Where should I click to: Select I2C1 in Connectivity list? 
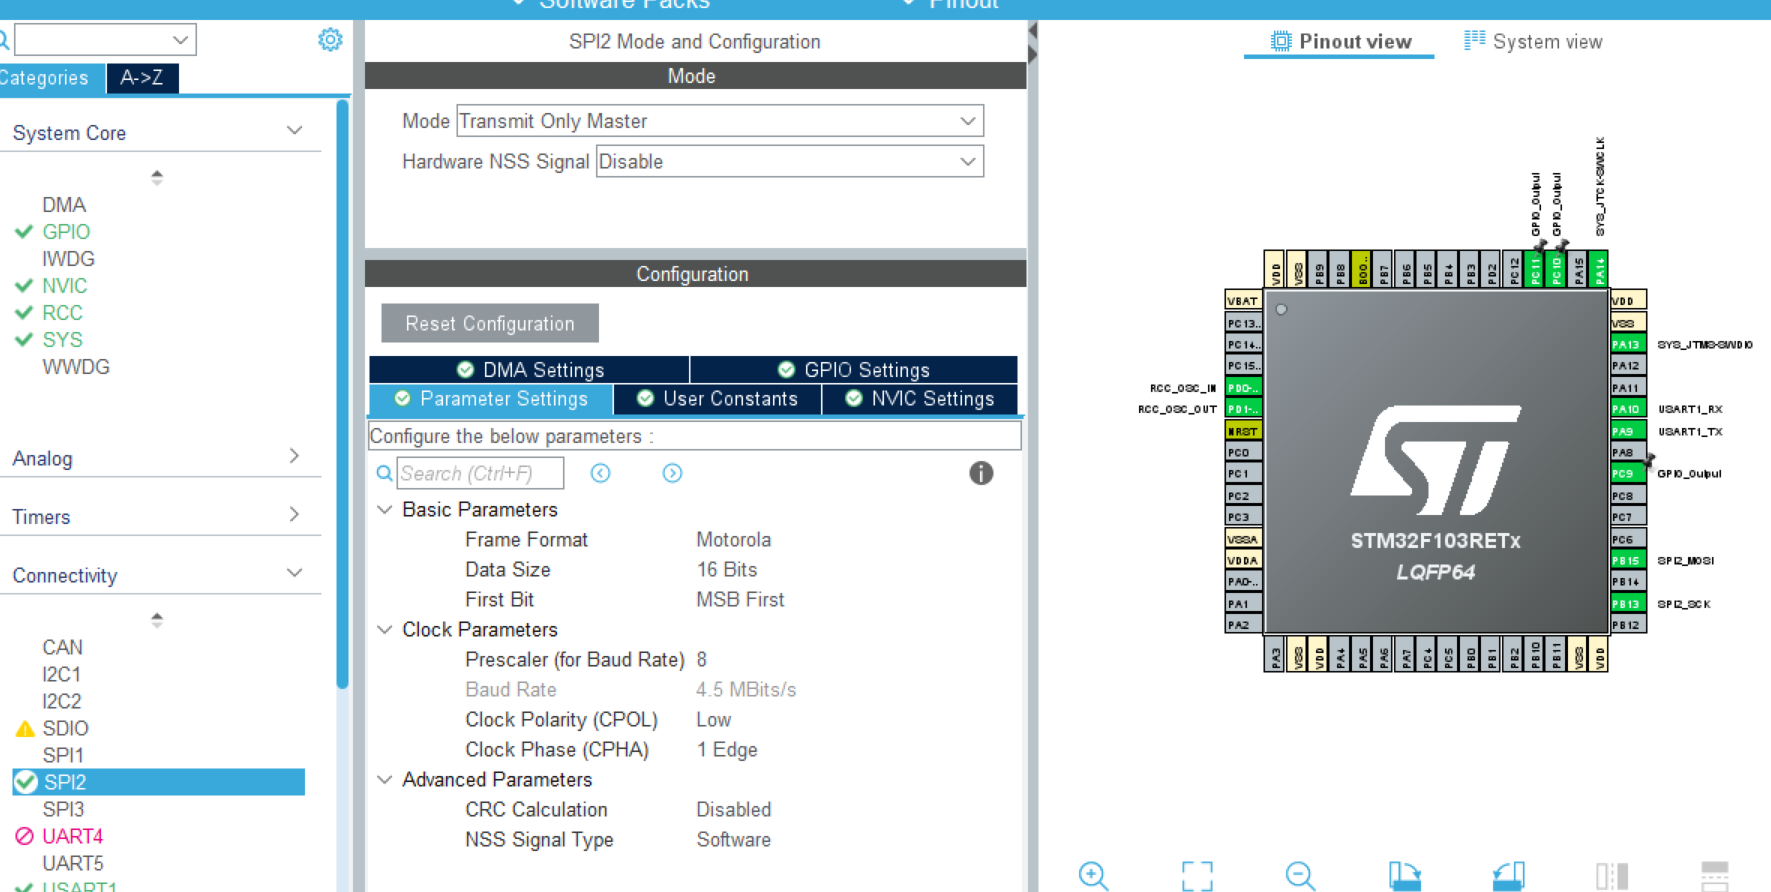click(x=62, y=674)
